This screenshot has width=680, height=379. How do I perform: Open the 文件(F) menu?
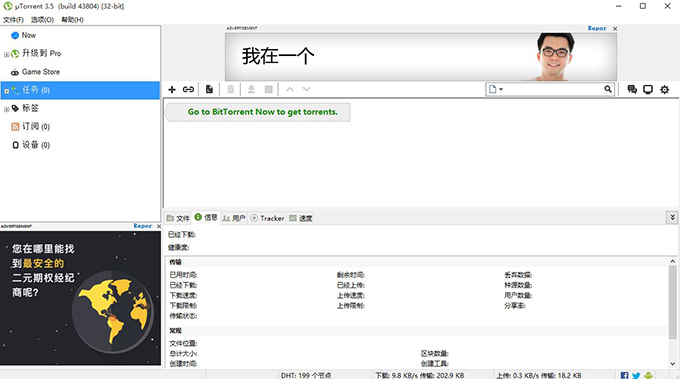tap(13, 20)
